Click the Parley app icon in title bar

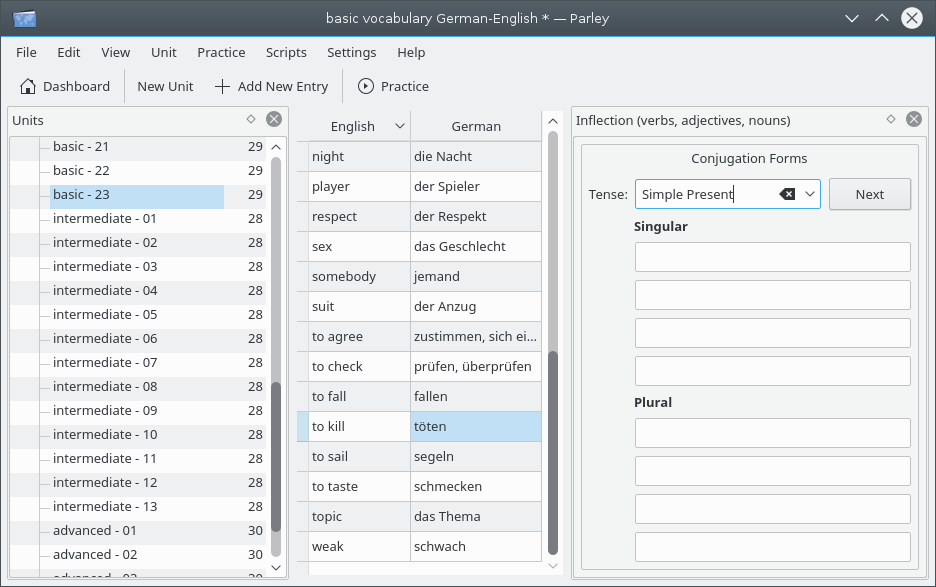pos(26,18)
